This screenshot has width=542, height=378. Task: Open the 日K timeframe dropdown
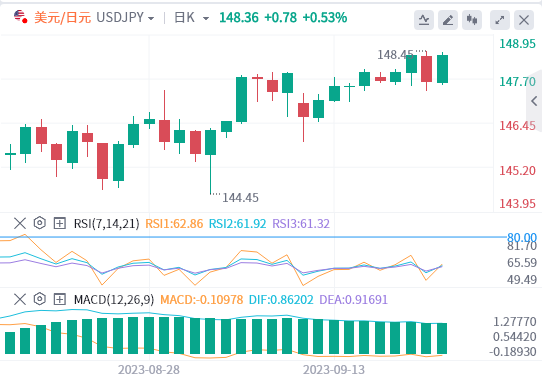tap(191, 17)
